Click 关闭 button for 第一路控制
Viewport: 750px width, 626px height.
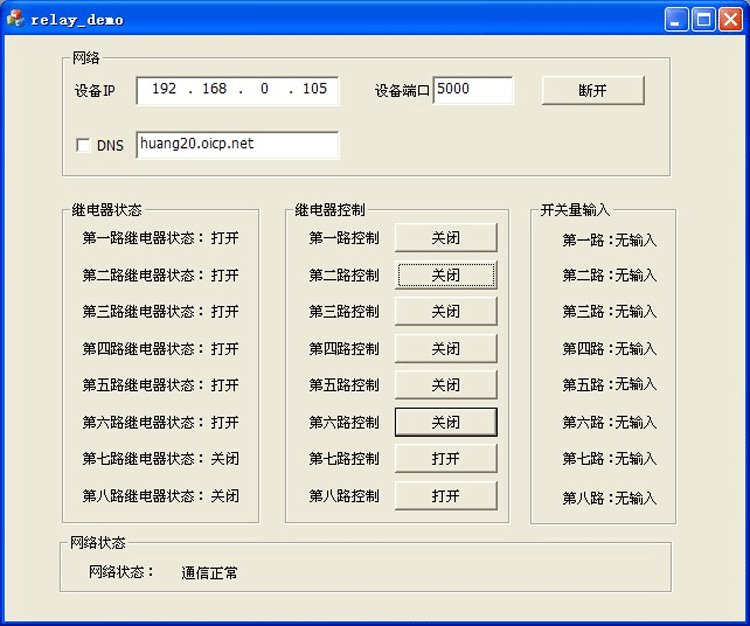point(445,238)
